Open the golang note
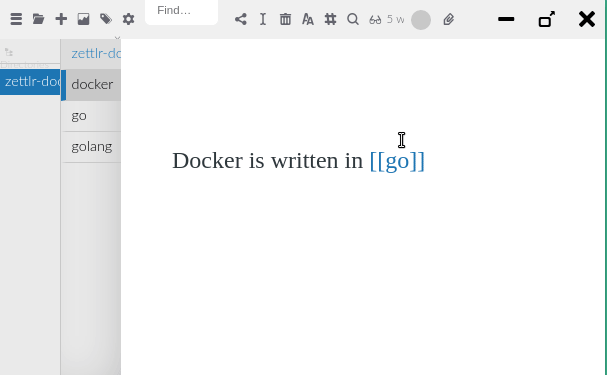 click(91, 147)
